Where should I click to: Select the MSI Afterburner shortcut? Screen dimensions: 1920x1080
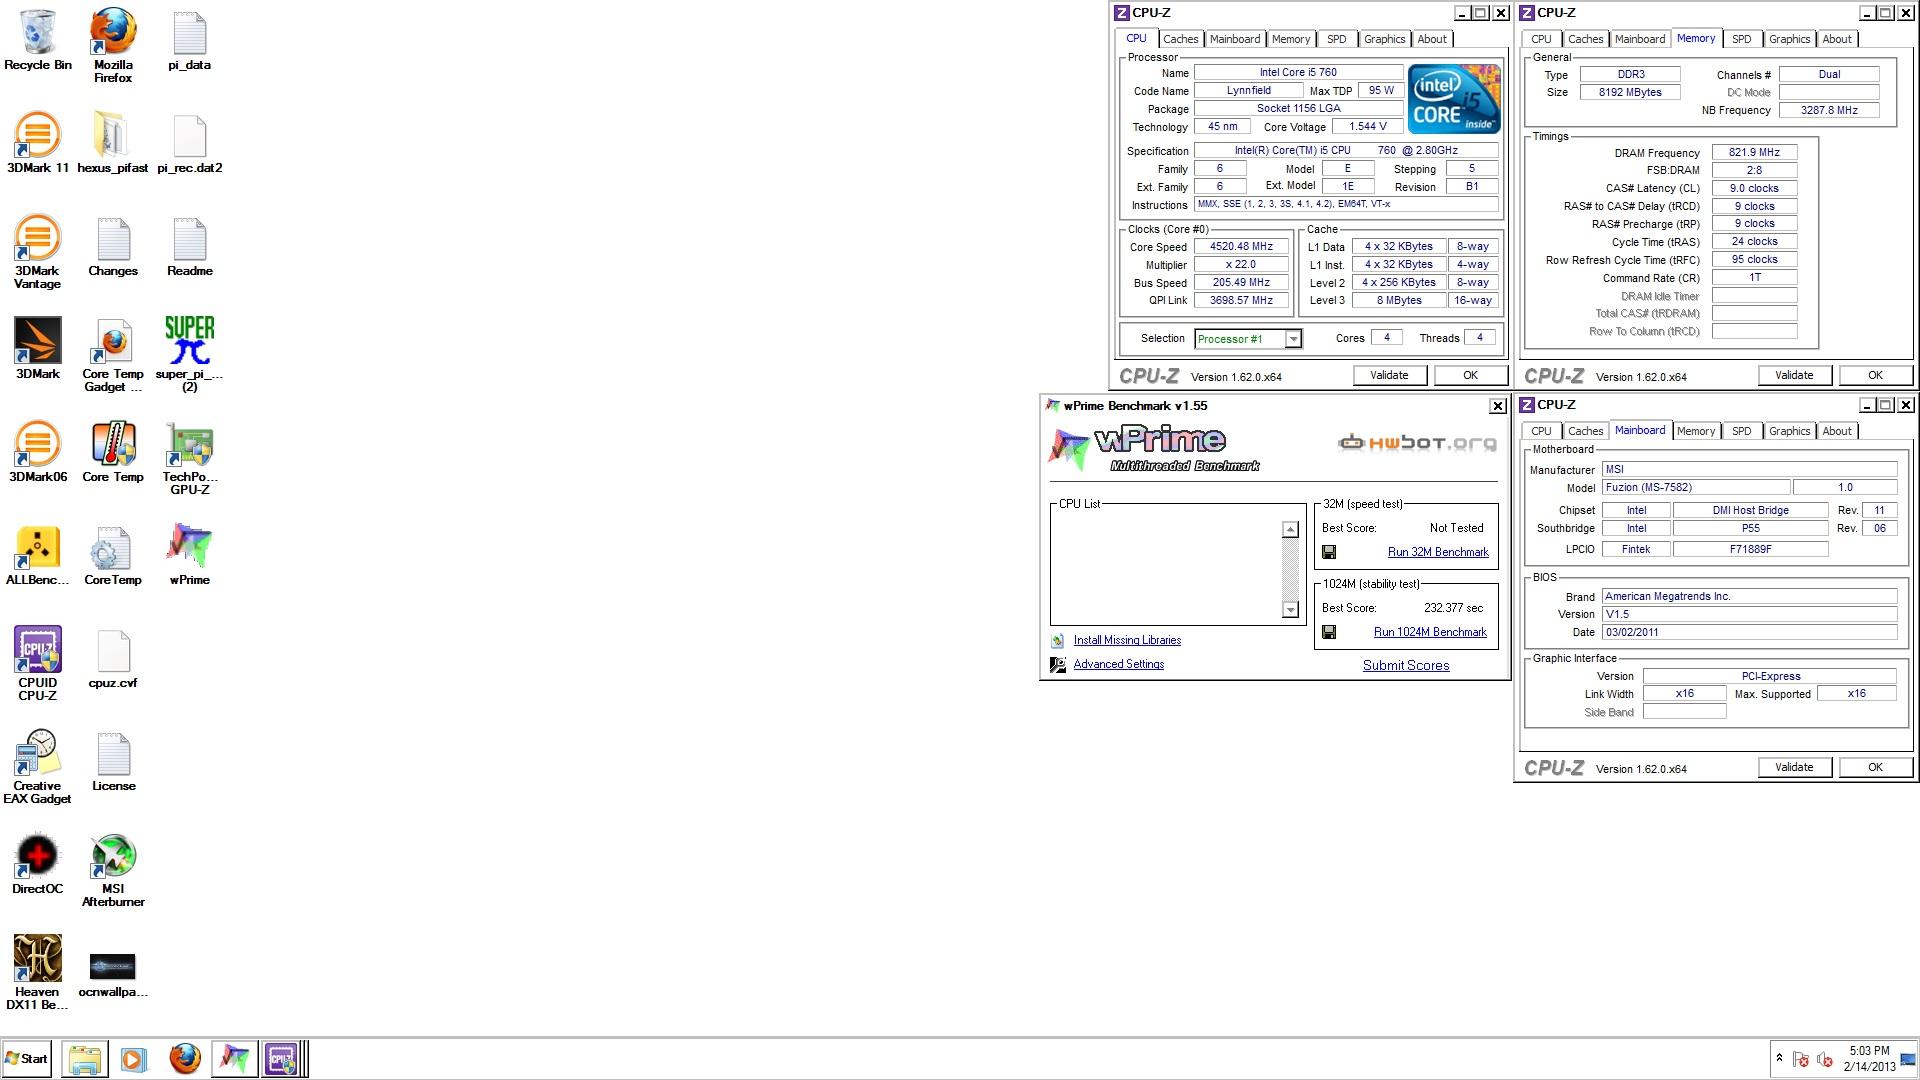click(x=113, y=870)
